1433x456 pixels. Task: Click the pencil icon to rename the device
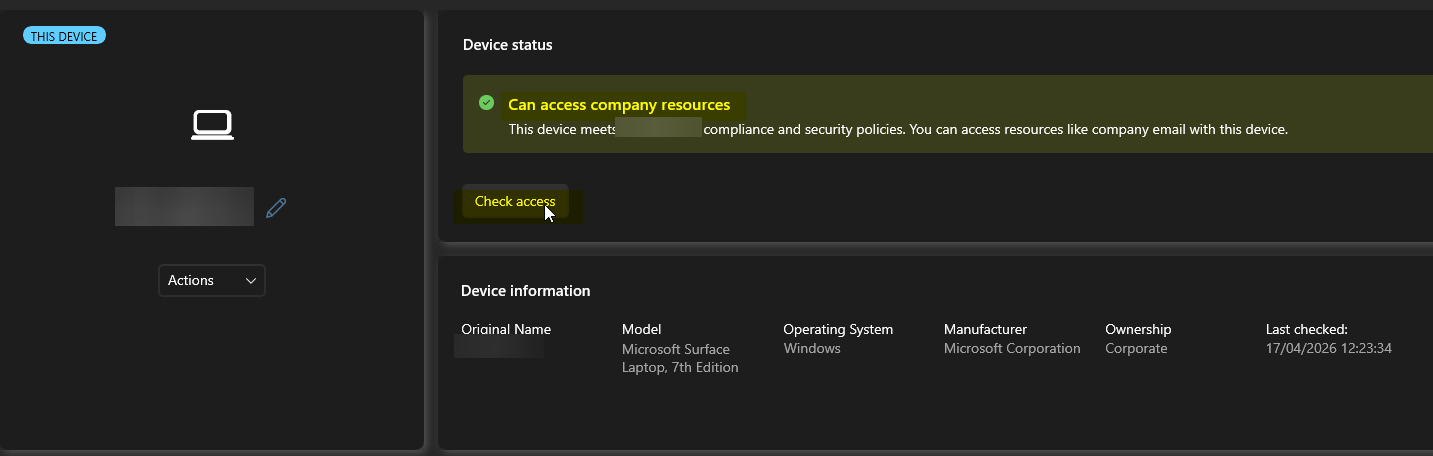tap(276, 208)
